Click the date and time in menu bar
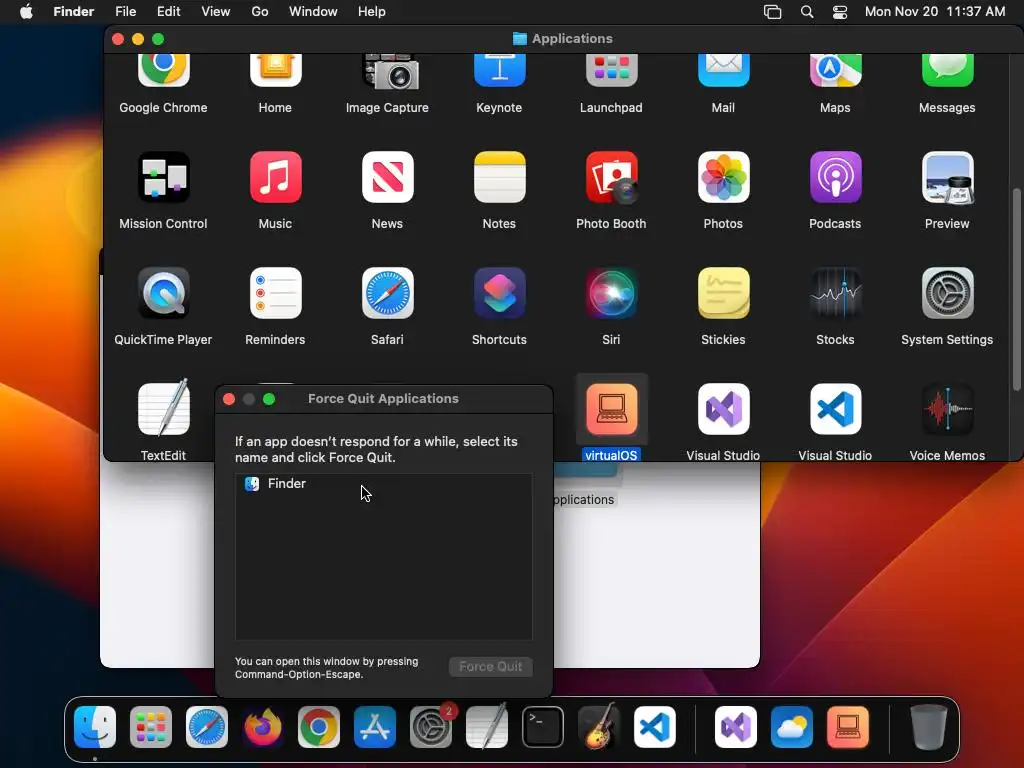 click(x=935, y=12)
